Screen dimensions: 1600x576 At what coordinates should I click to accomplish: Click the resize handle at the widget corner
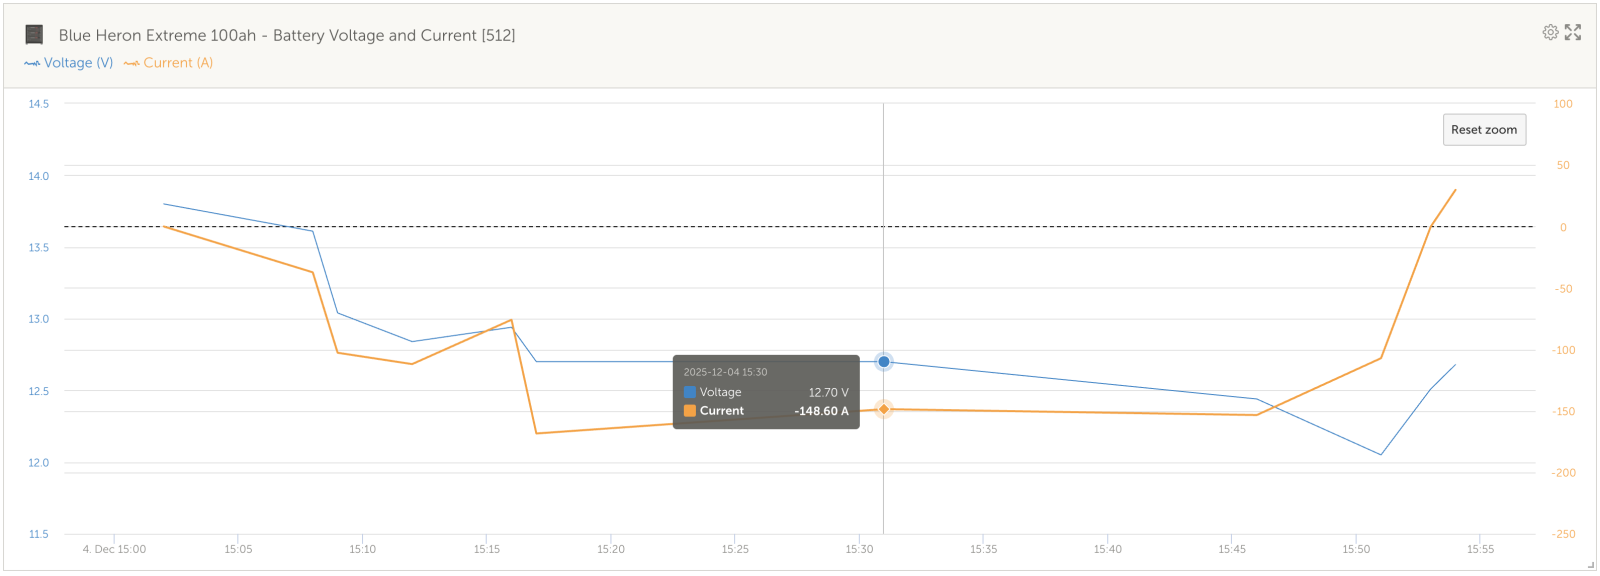[x=1590, y=566]
